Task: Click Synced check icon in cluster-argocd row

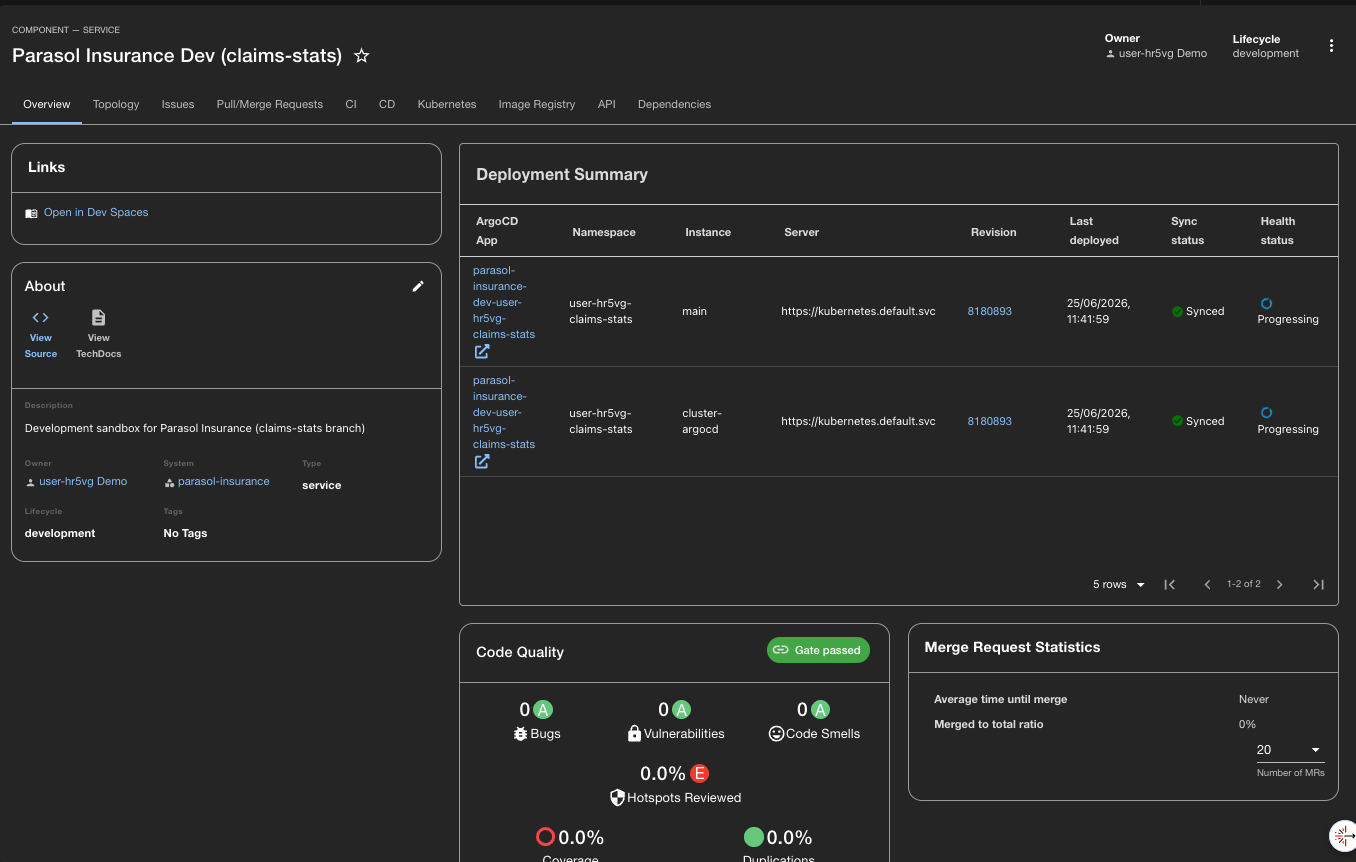Action: coord(1177,422)
